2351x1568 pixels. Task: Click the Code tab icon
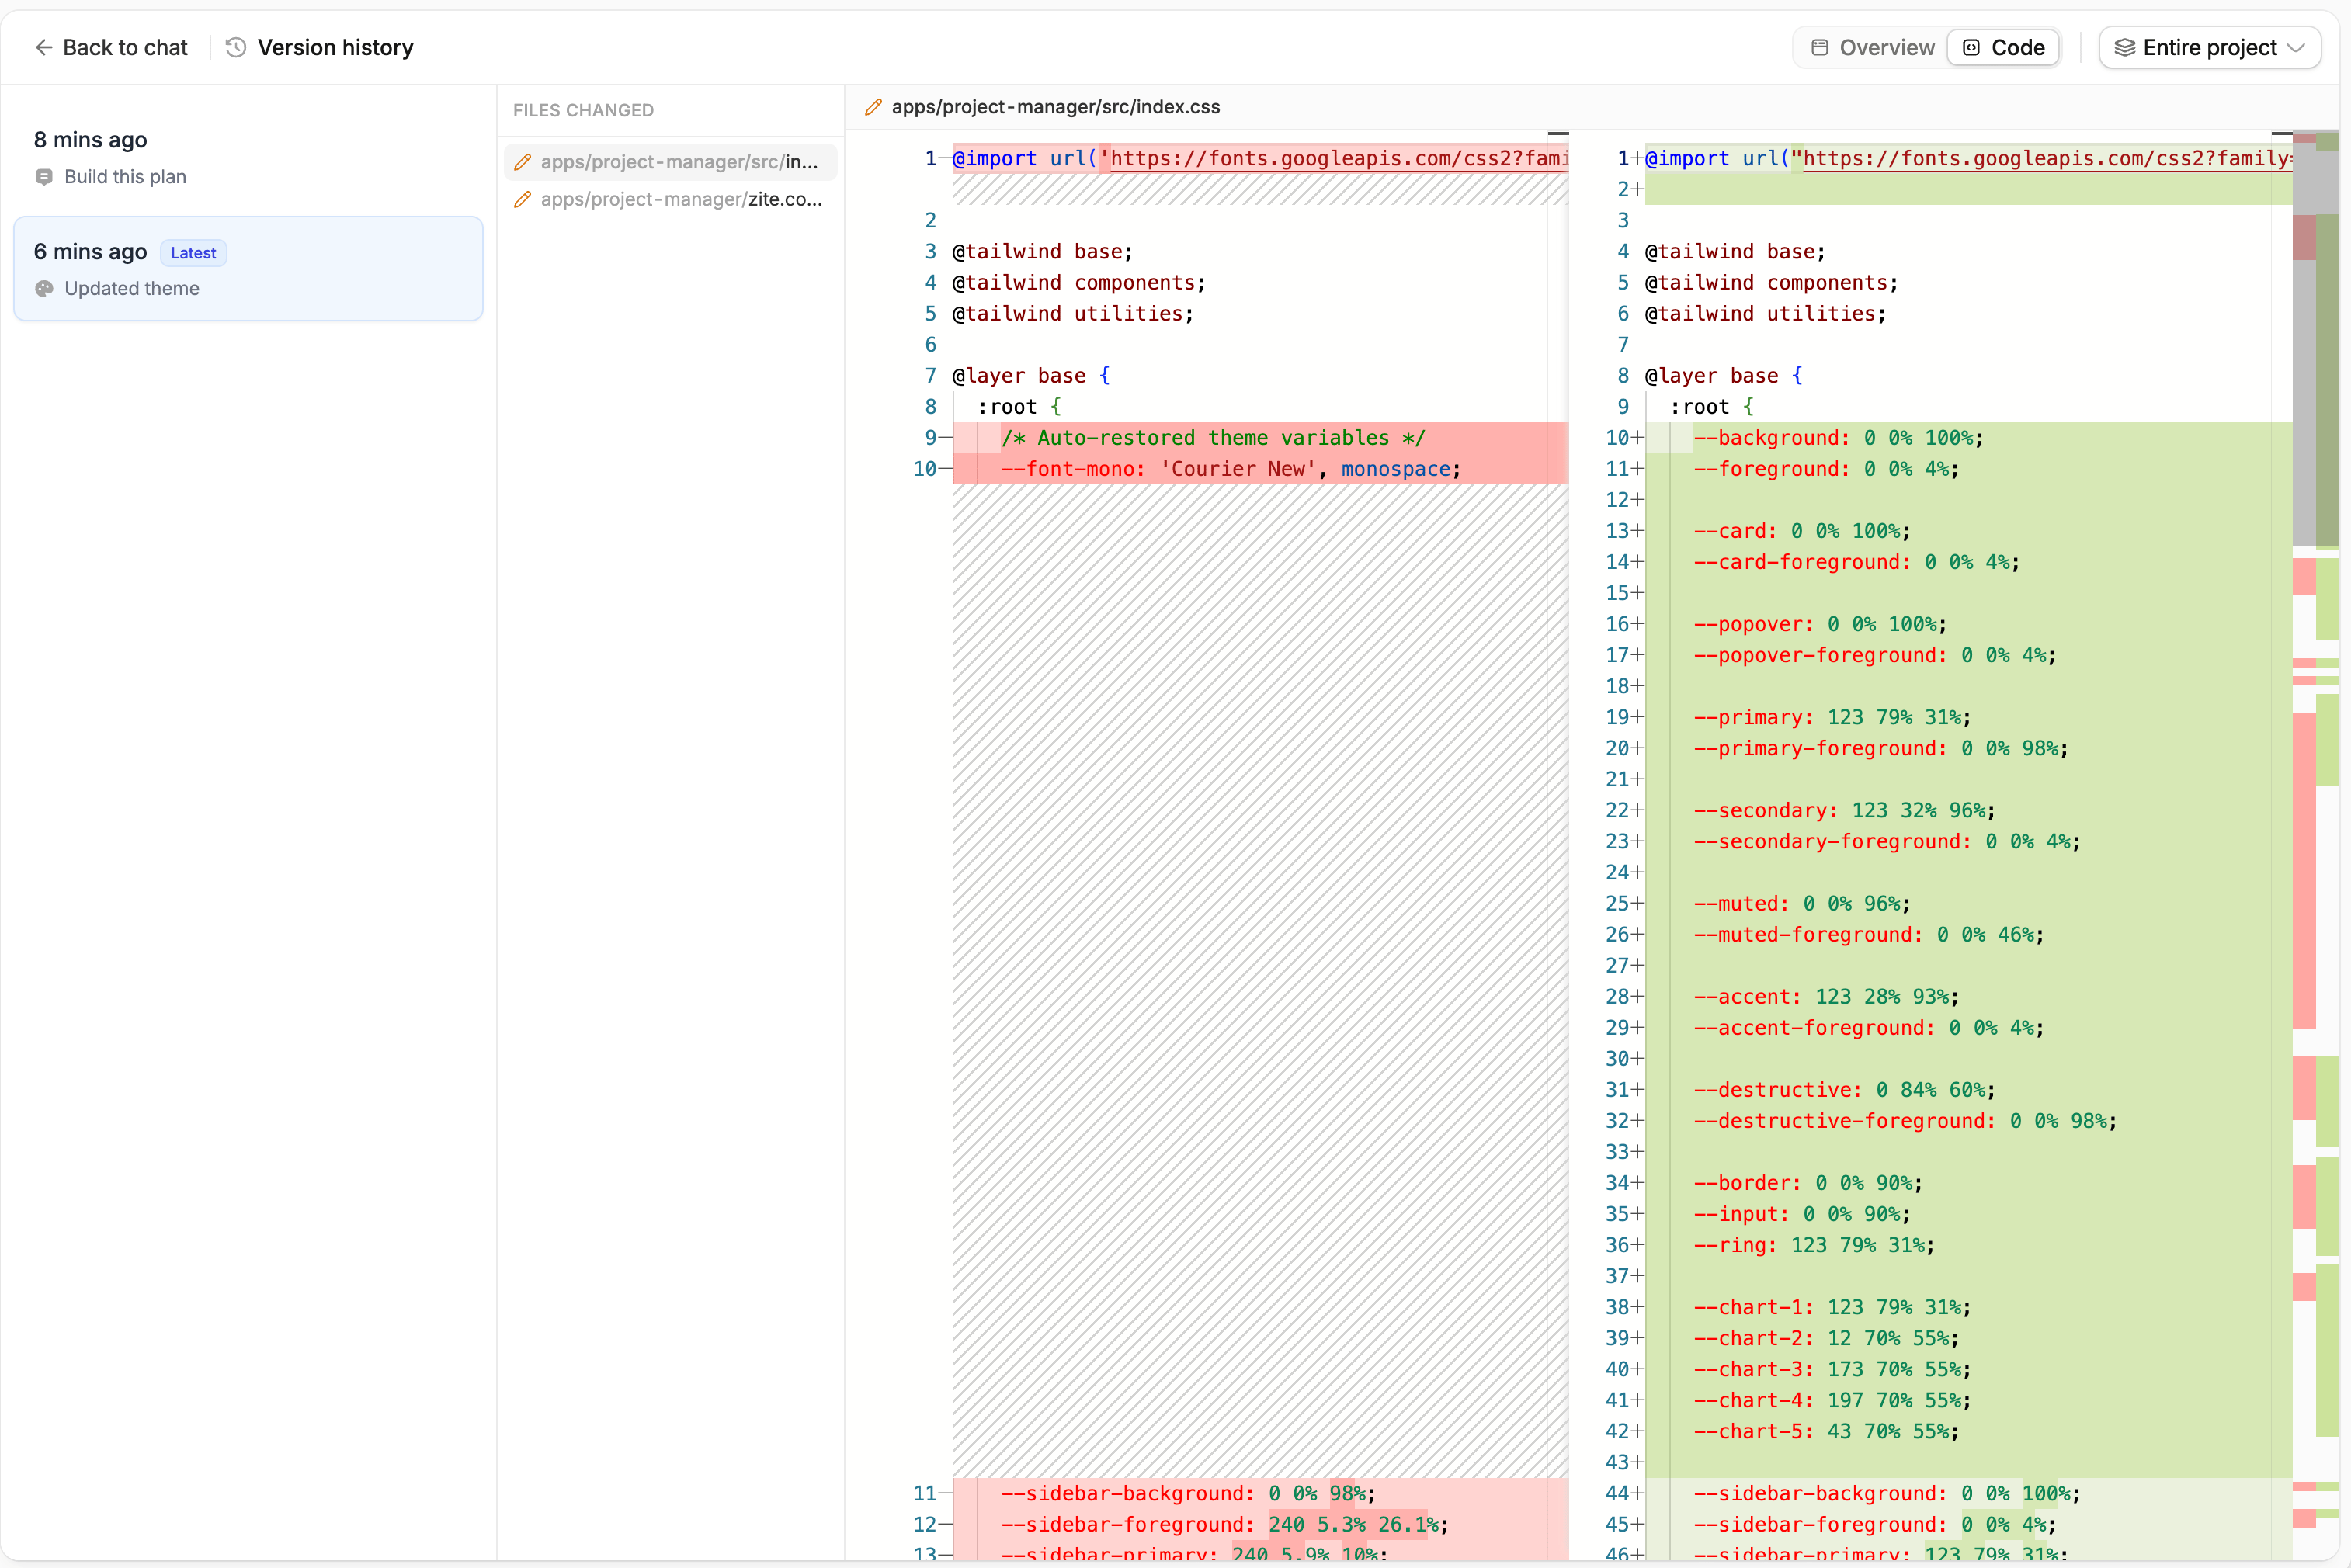click(1971, 47)
